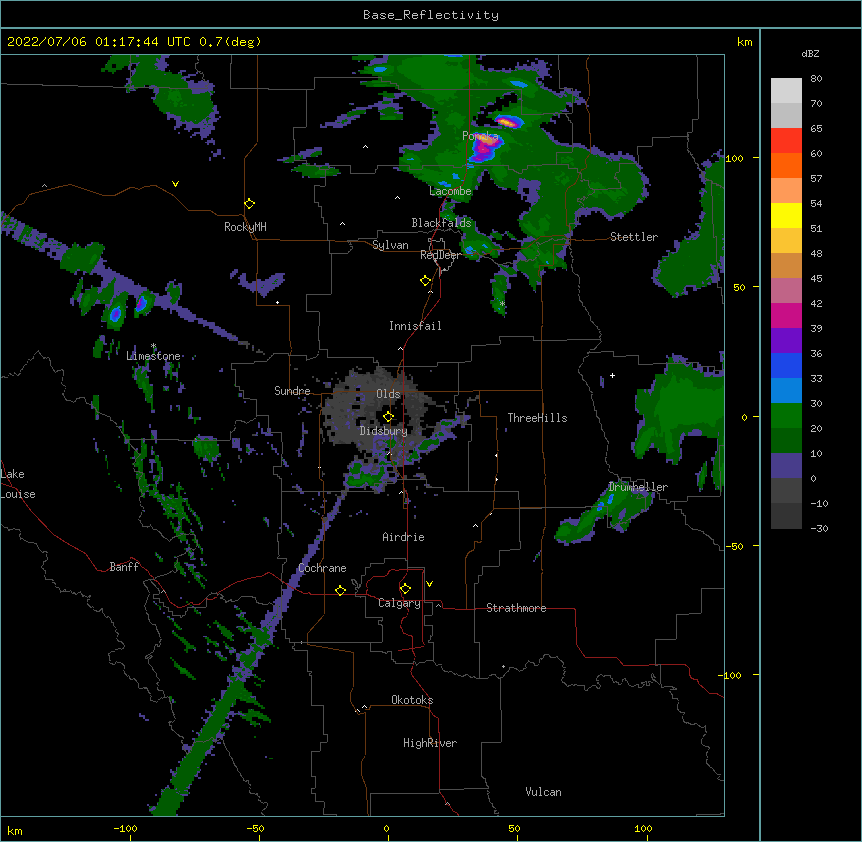Image resolution: width=862 pixels, height=842 pixels.
Task: Click the HighRiver city label
Action: click(430, 743)
